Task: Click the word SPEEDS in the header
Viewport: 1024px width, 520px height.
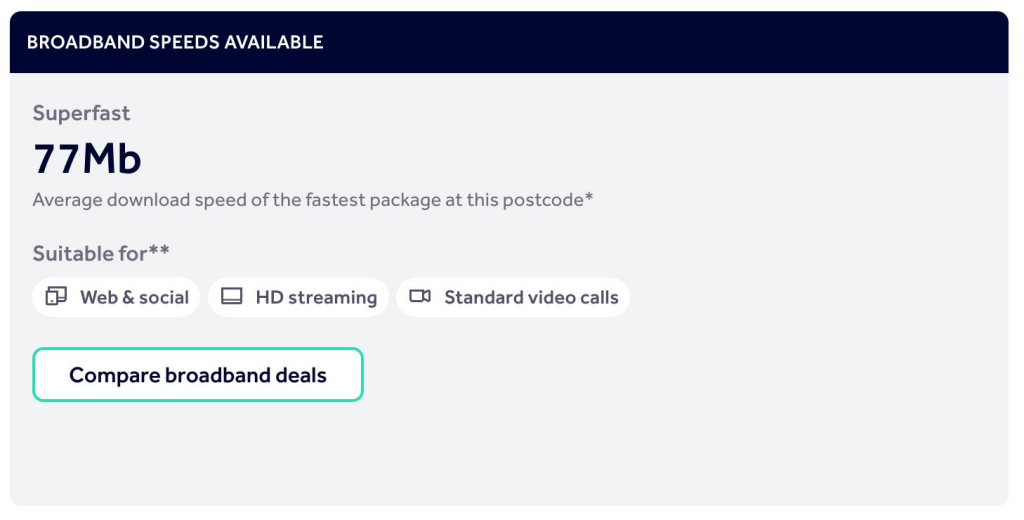Action: (x=184, y=42)
